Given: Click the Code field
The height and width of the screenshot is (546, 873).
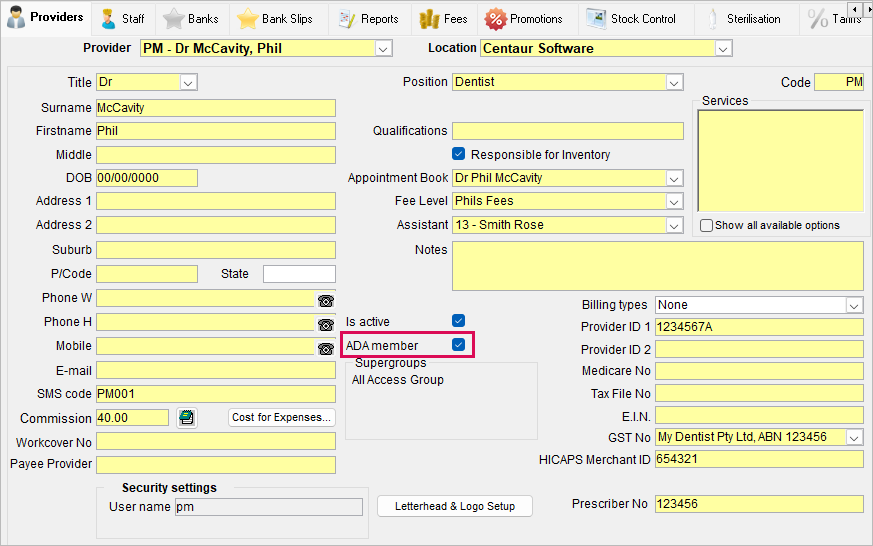Looking at the screenshot, I should pos(839,82).
